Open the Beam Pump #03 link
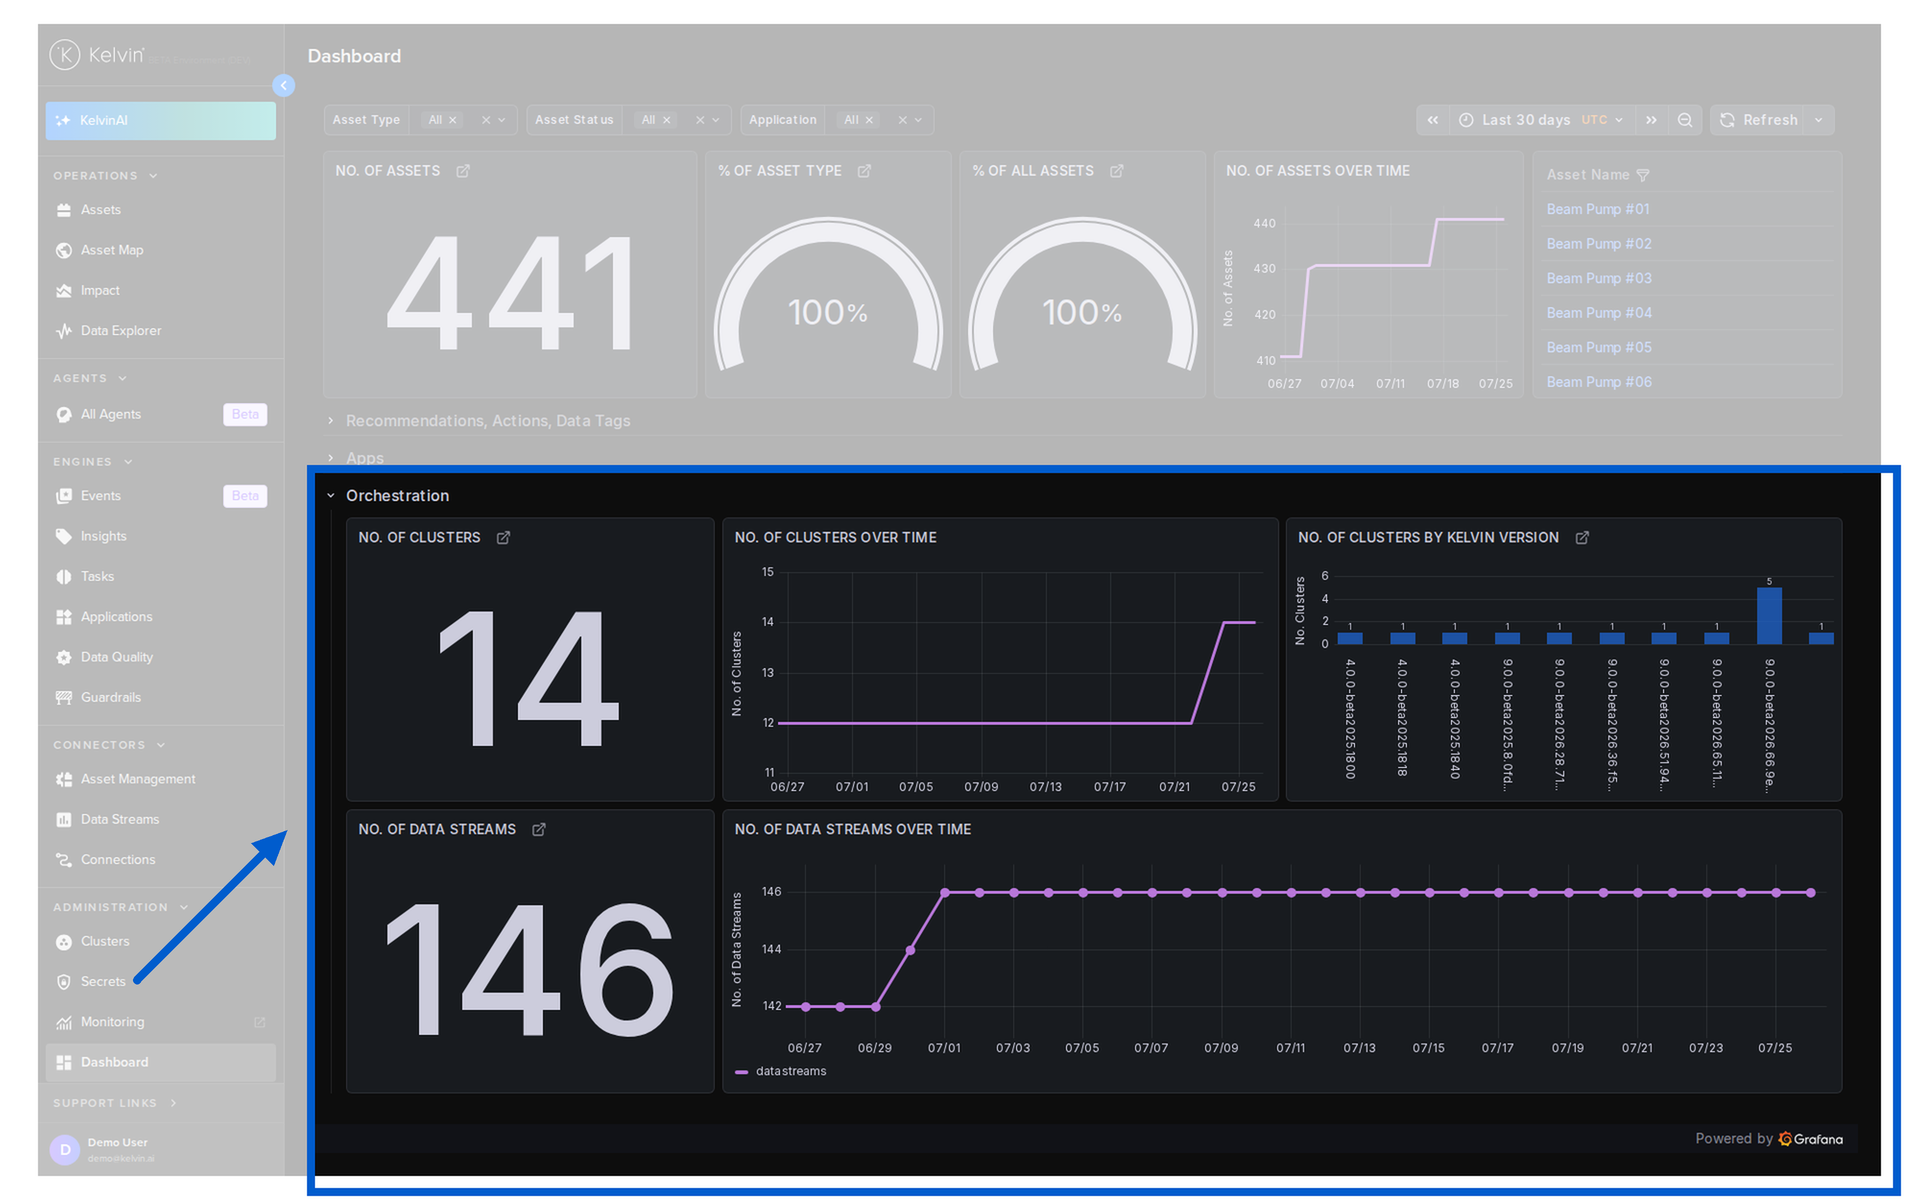This screenshot has width=1920, height=1200. pos(1599,278)
